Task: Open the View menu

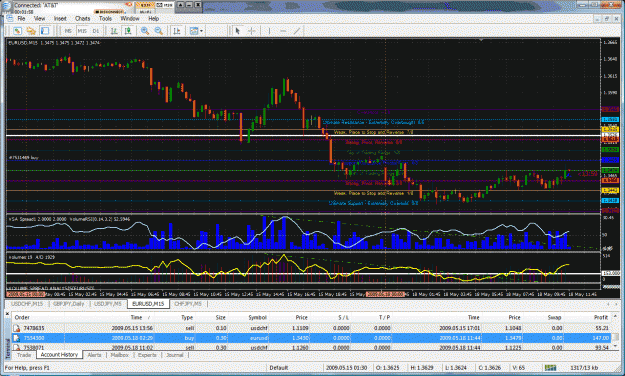Action: [x=39, y=18]
